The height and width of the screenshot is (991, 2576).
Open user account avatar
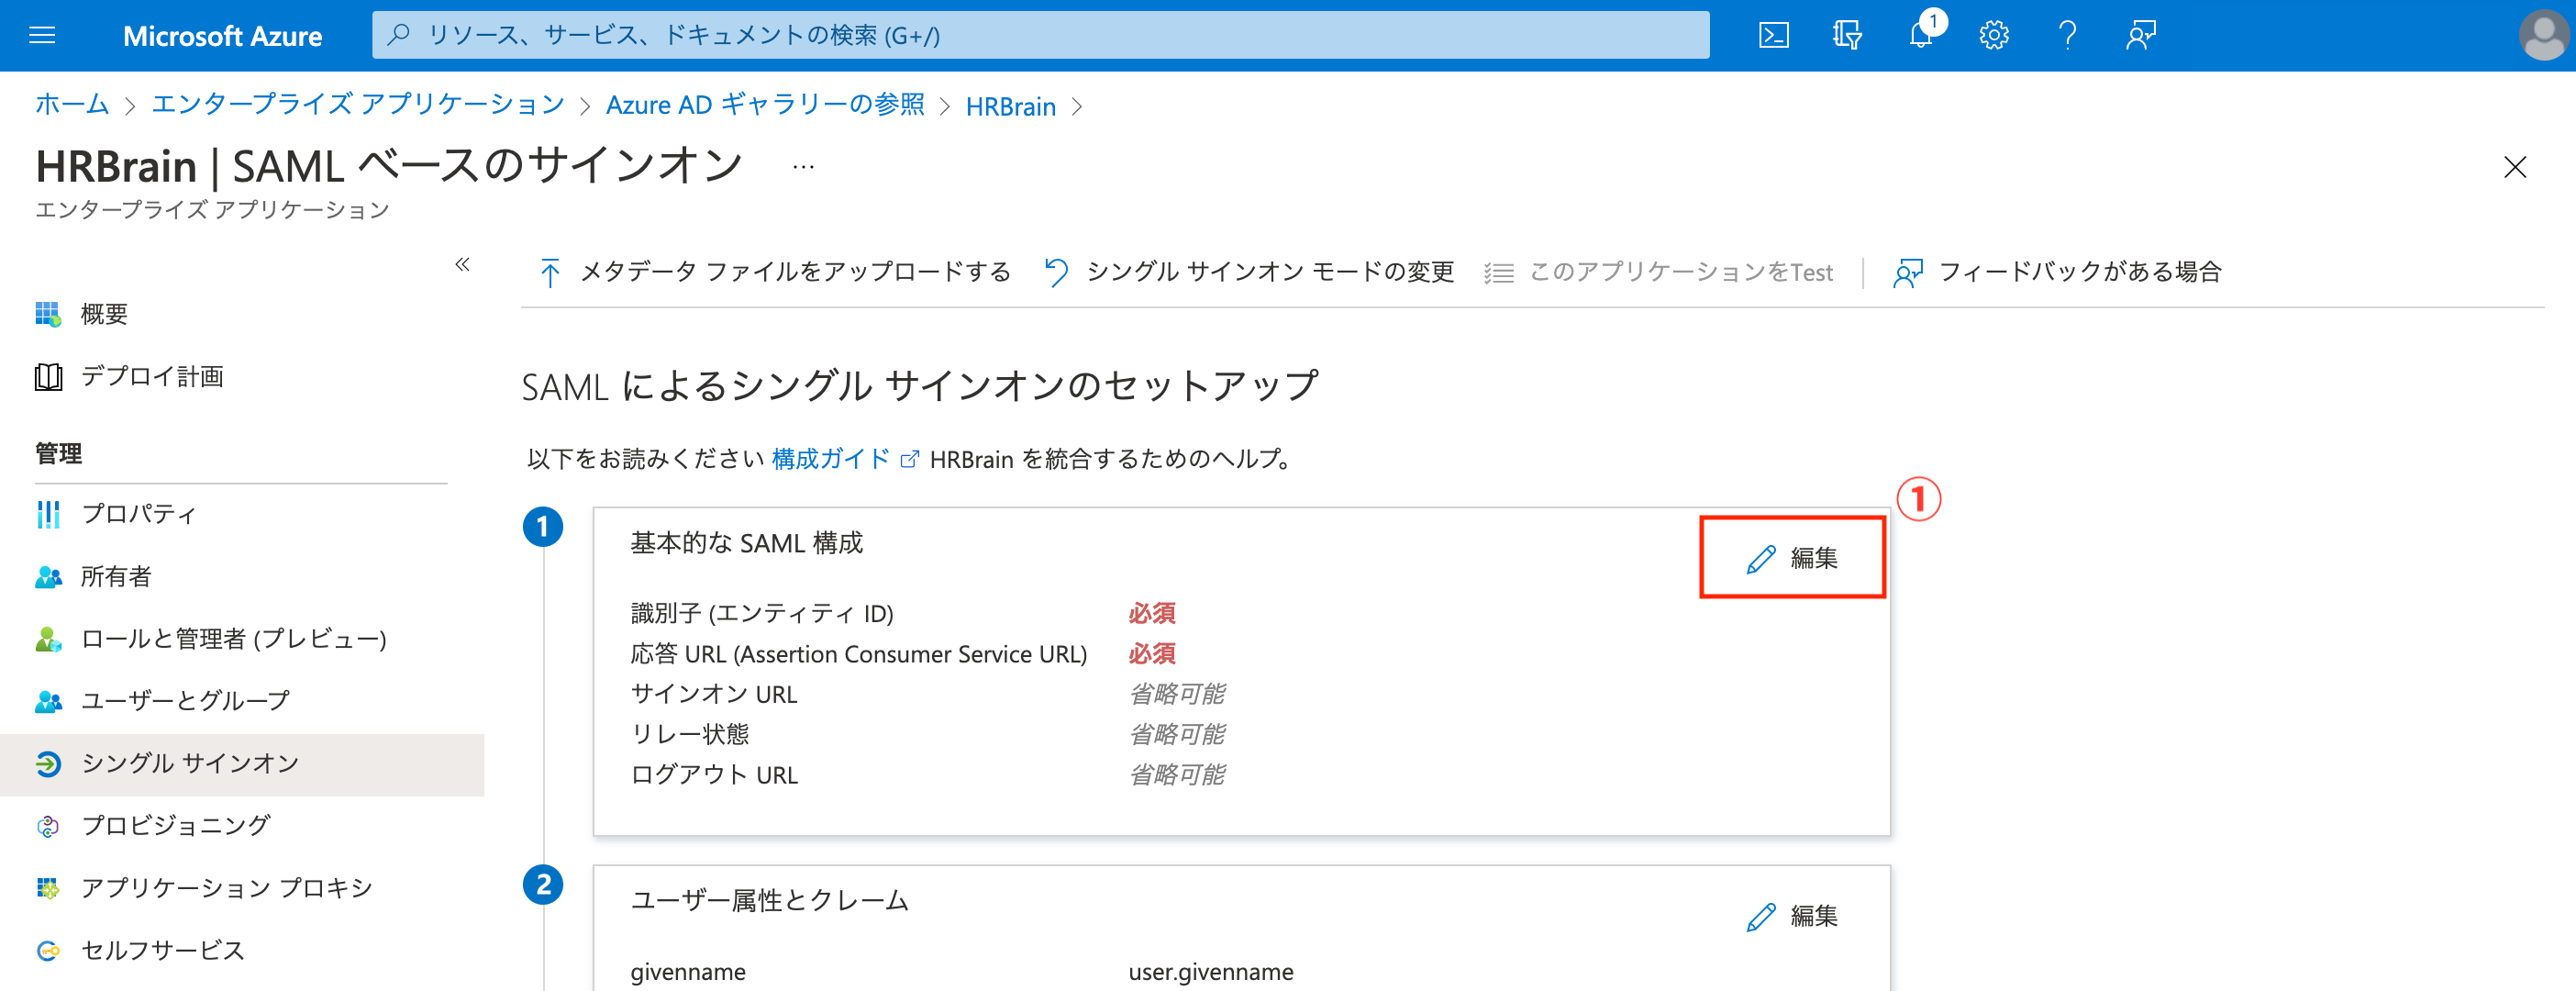tap(2542, 36)
